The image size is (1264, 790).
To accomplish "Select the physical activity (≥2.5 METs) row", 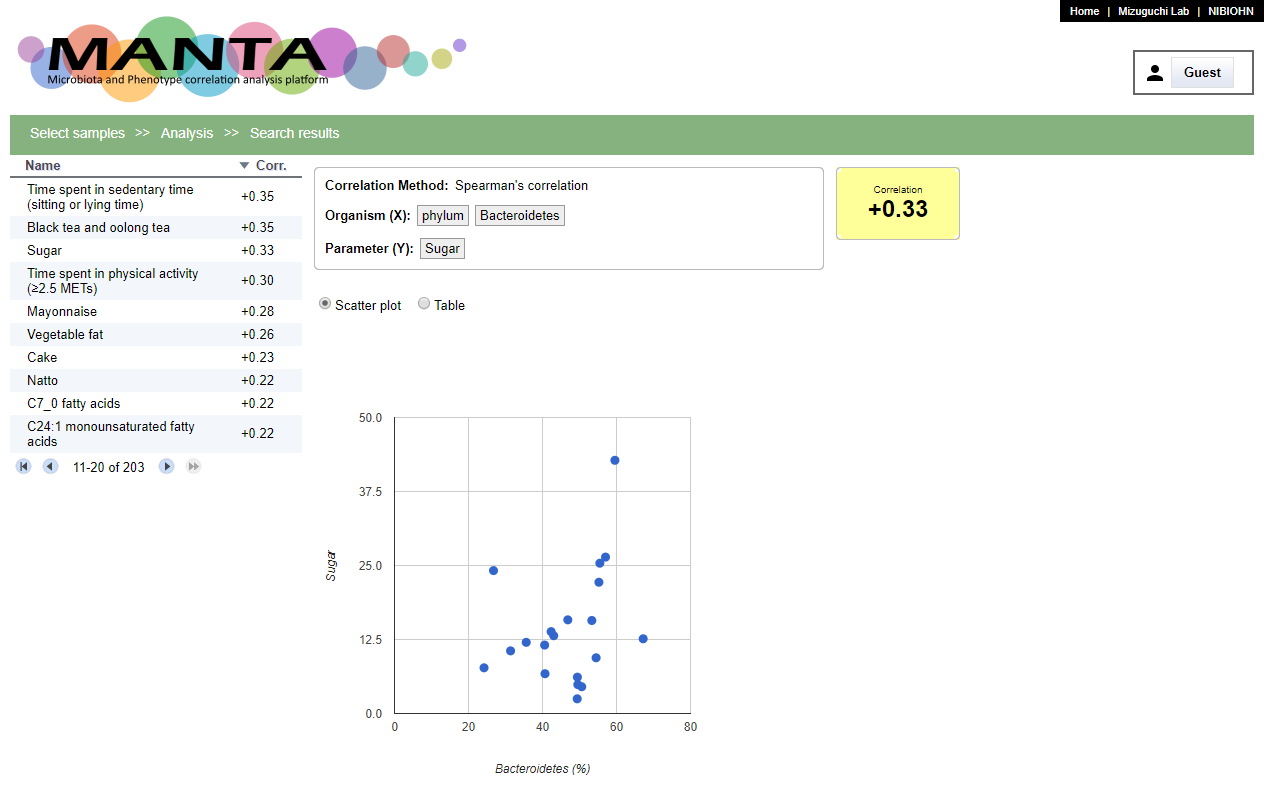I will click(156, 281).
